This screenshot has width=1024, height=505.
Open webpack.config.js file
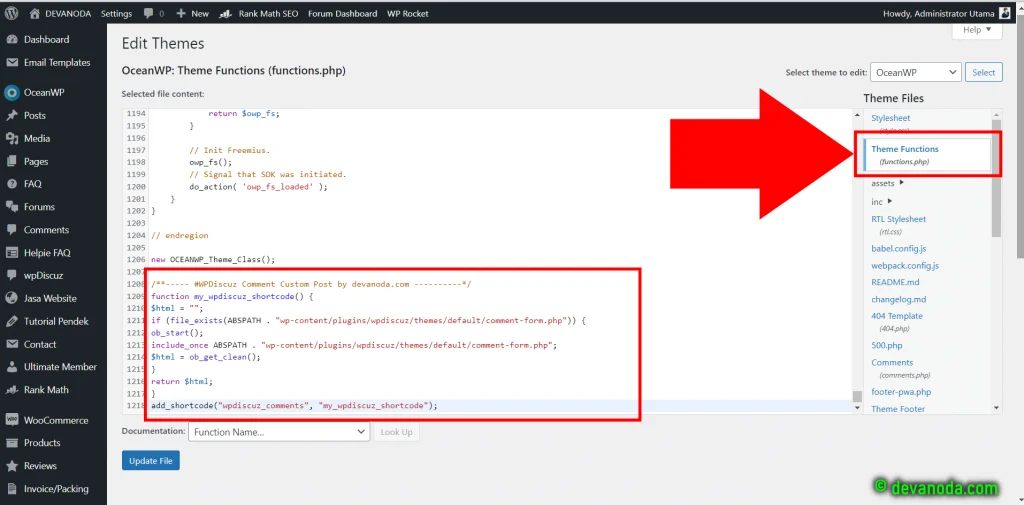coord(905,266)
